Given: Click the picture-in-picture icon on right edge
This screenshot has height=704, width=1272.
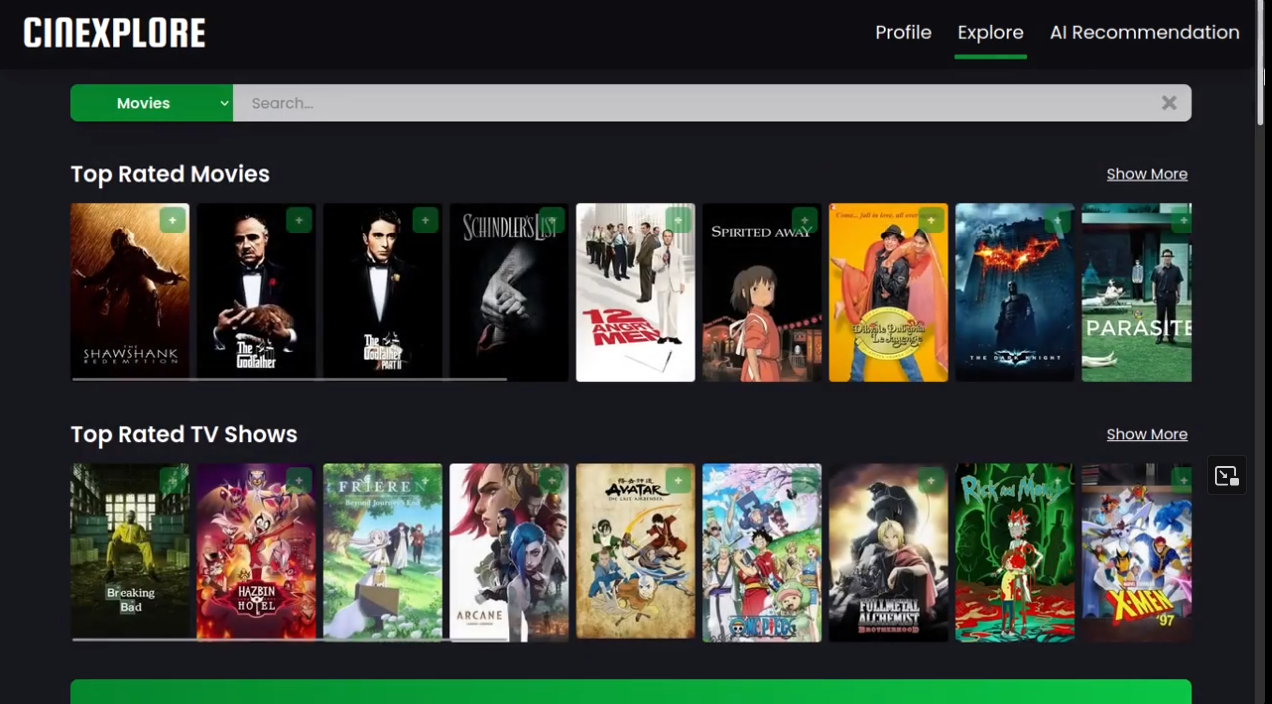Looking at the screenshot, I should point(1226,476).
